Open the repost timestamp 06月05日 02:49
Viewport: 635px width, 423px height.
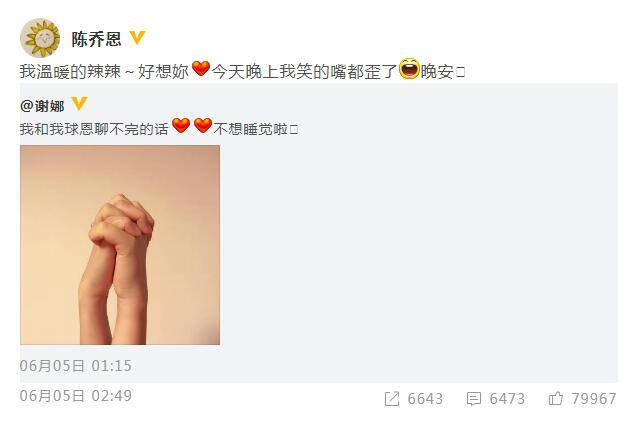pyautogui.click(x=75, y=396)
